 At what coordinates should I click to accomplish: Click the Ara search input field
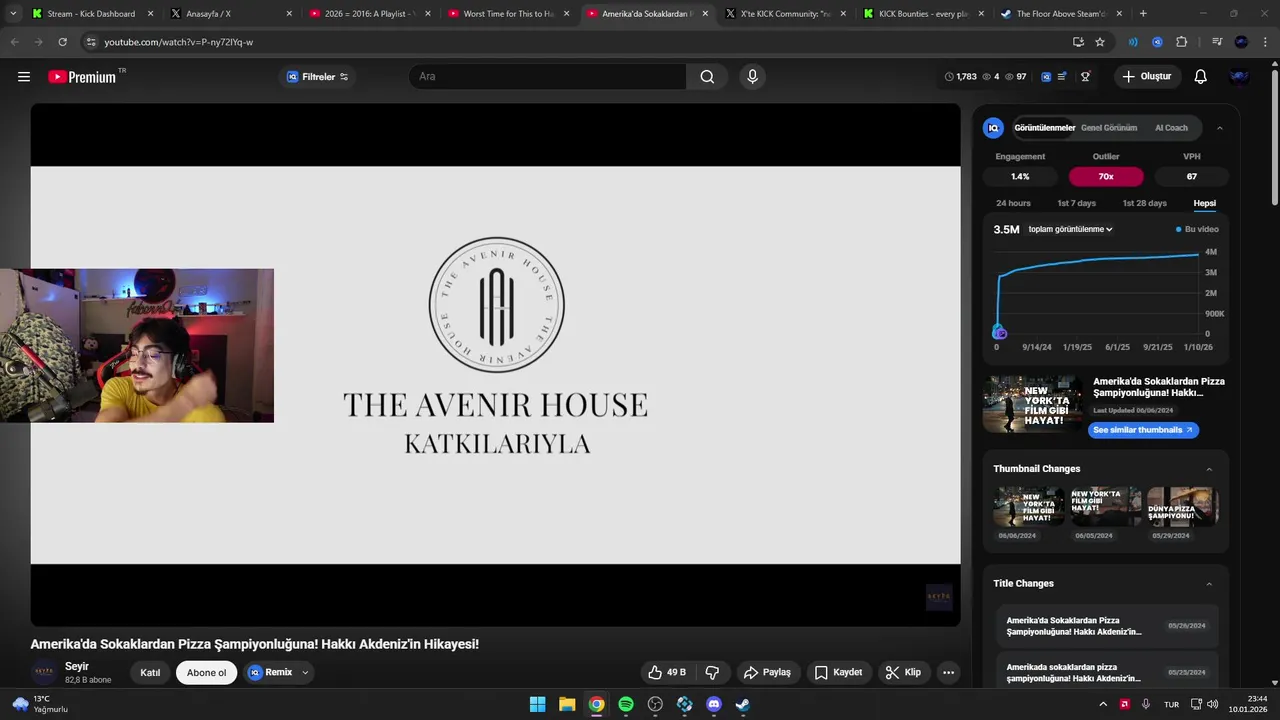(548, 77)
